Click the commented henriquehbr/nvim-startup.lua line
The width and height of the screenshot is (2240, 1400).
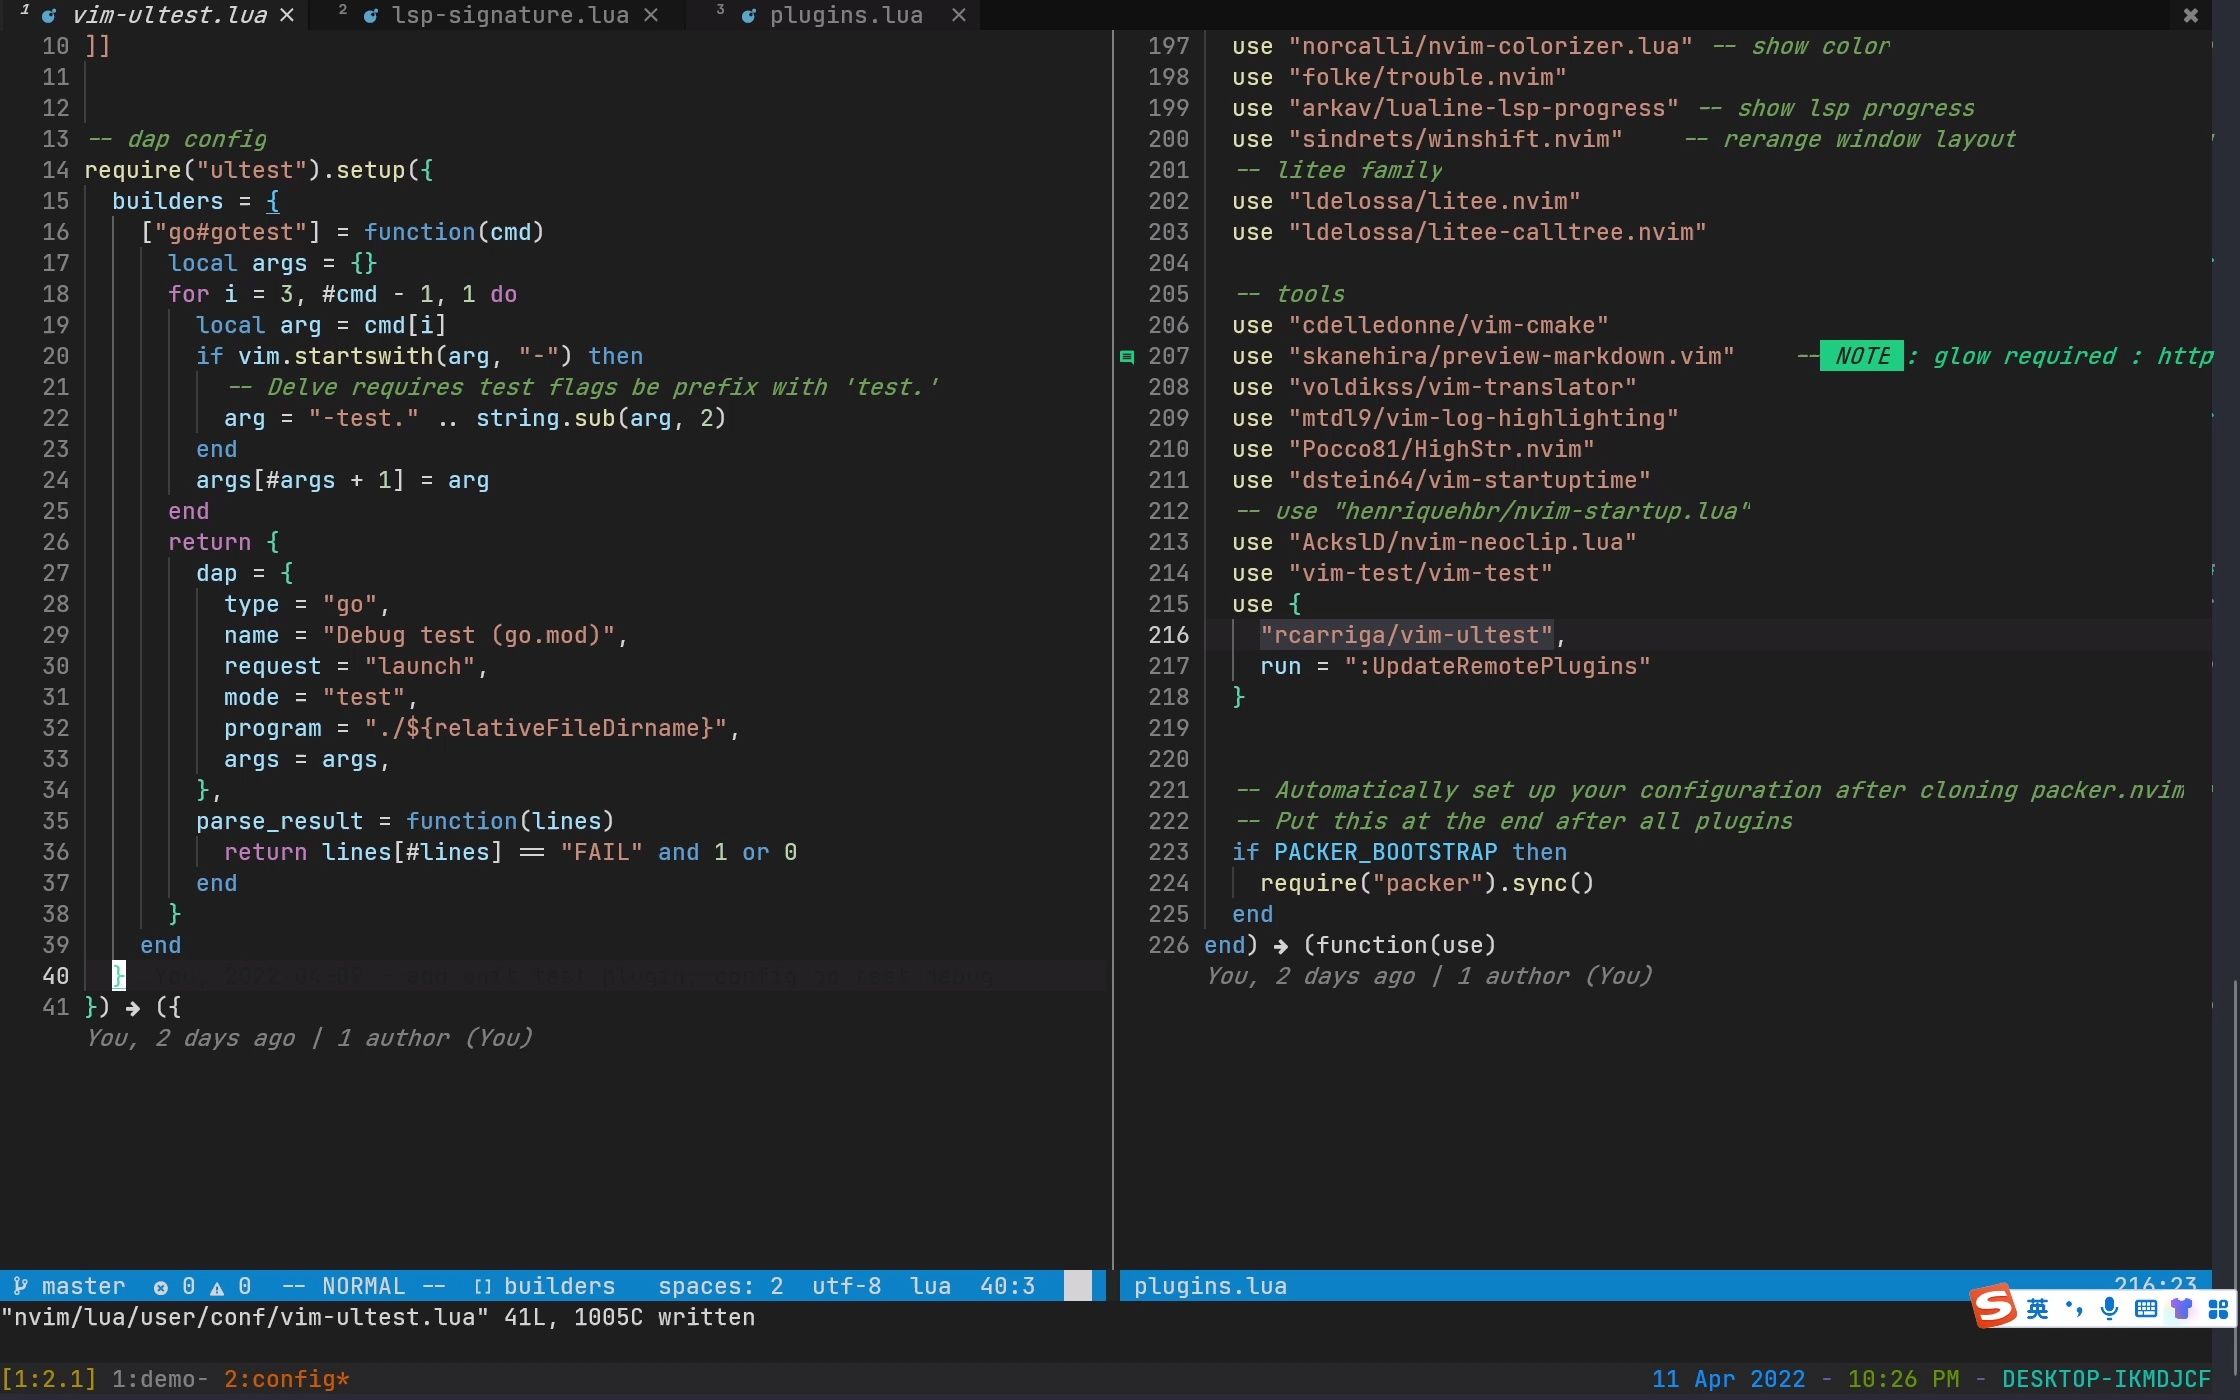coord(1493,511)
